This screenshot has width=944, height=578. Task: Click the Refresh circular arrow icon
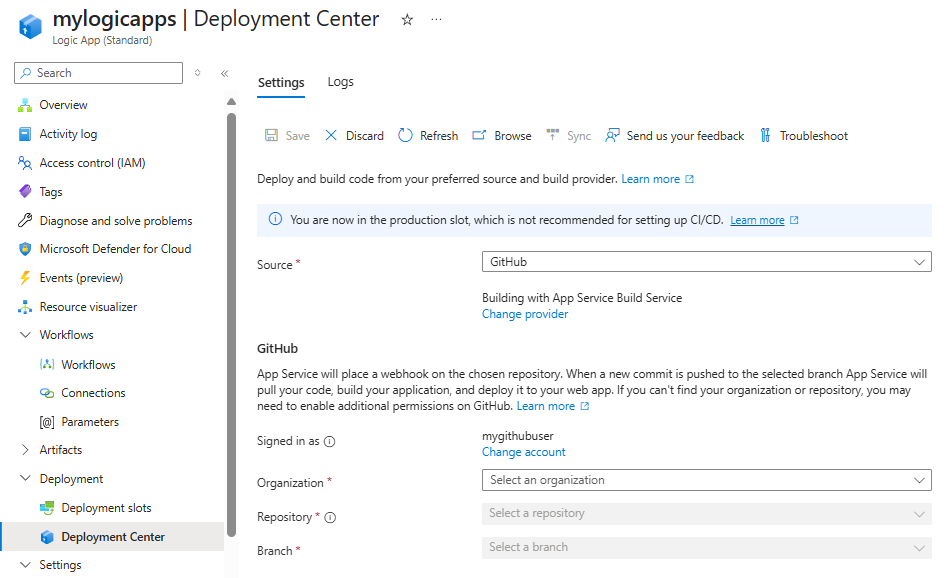tap(405, 135)
